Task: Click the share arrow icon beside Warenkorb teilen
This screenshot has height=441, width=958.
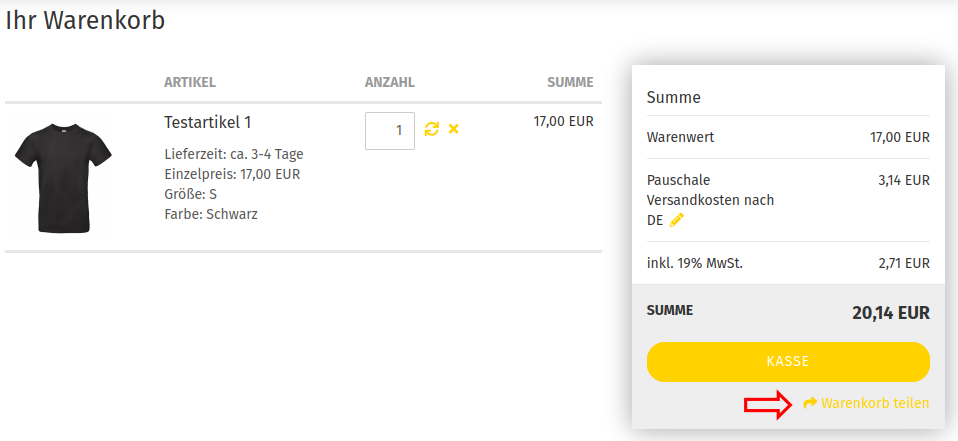Action: coord(810,403)
